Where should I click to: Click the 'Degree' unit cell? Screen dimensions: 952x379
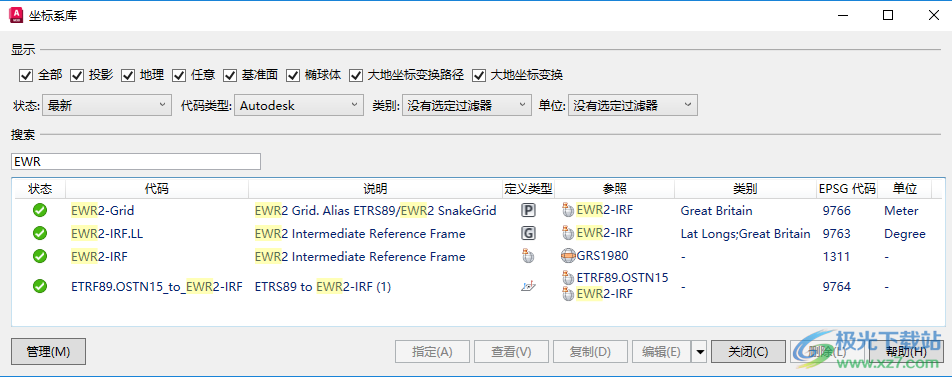click(905, 234)
